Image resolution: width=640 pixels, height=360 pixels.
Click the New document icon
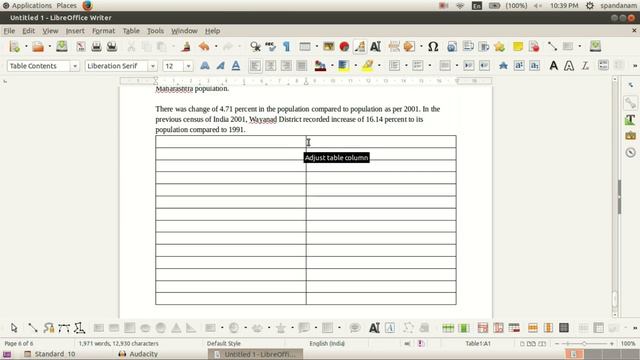pyautogui.click(x=14, y=47)
